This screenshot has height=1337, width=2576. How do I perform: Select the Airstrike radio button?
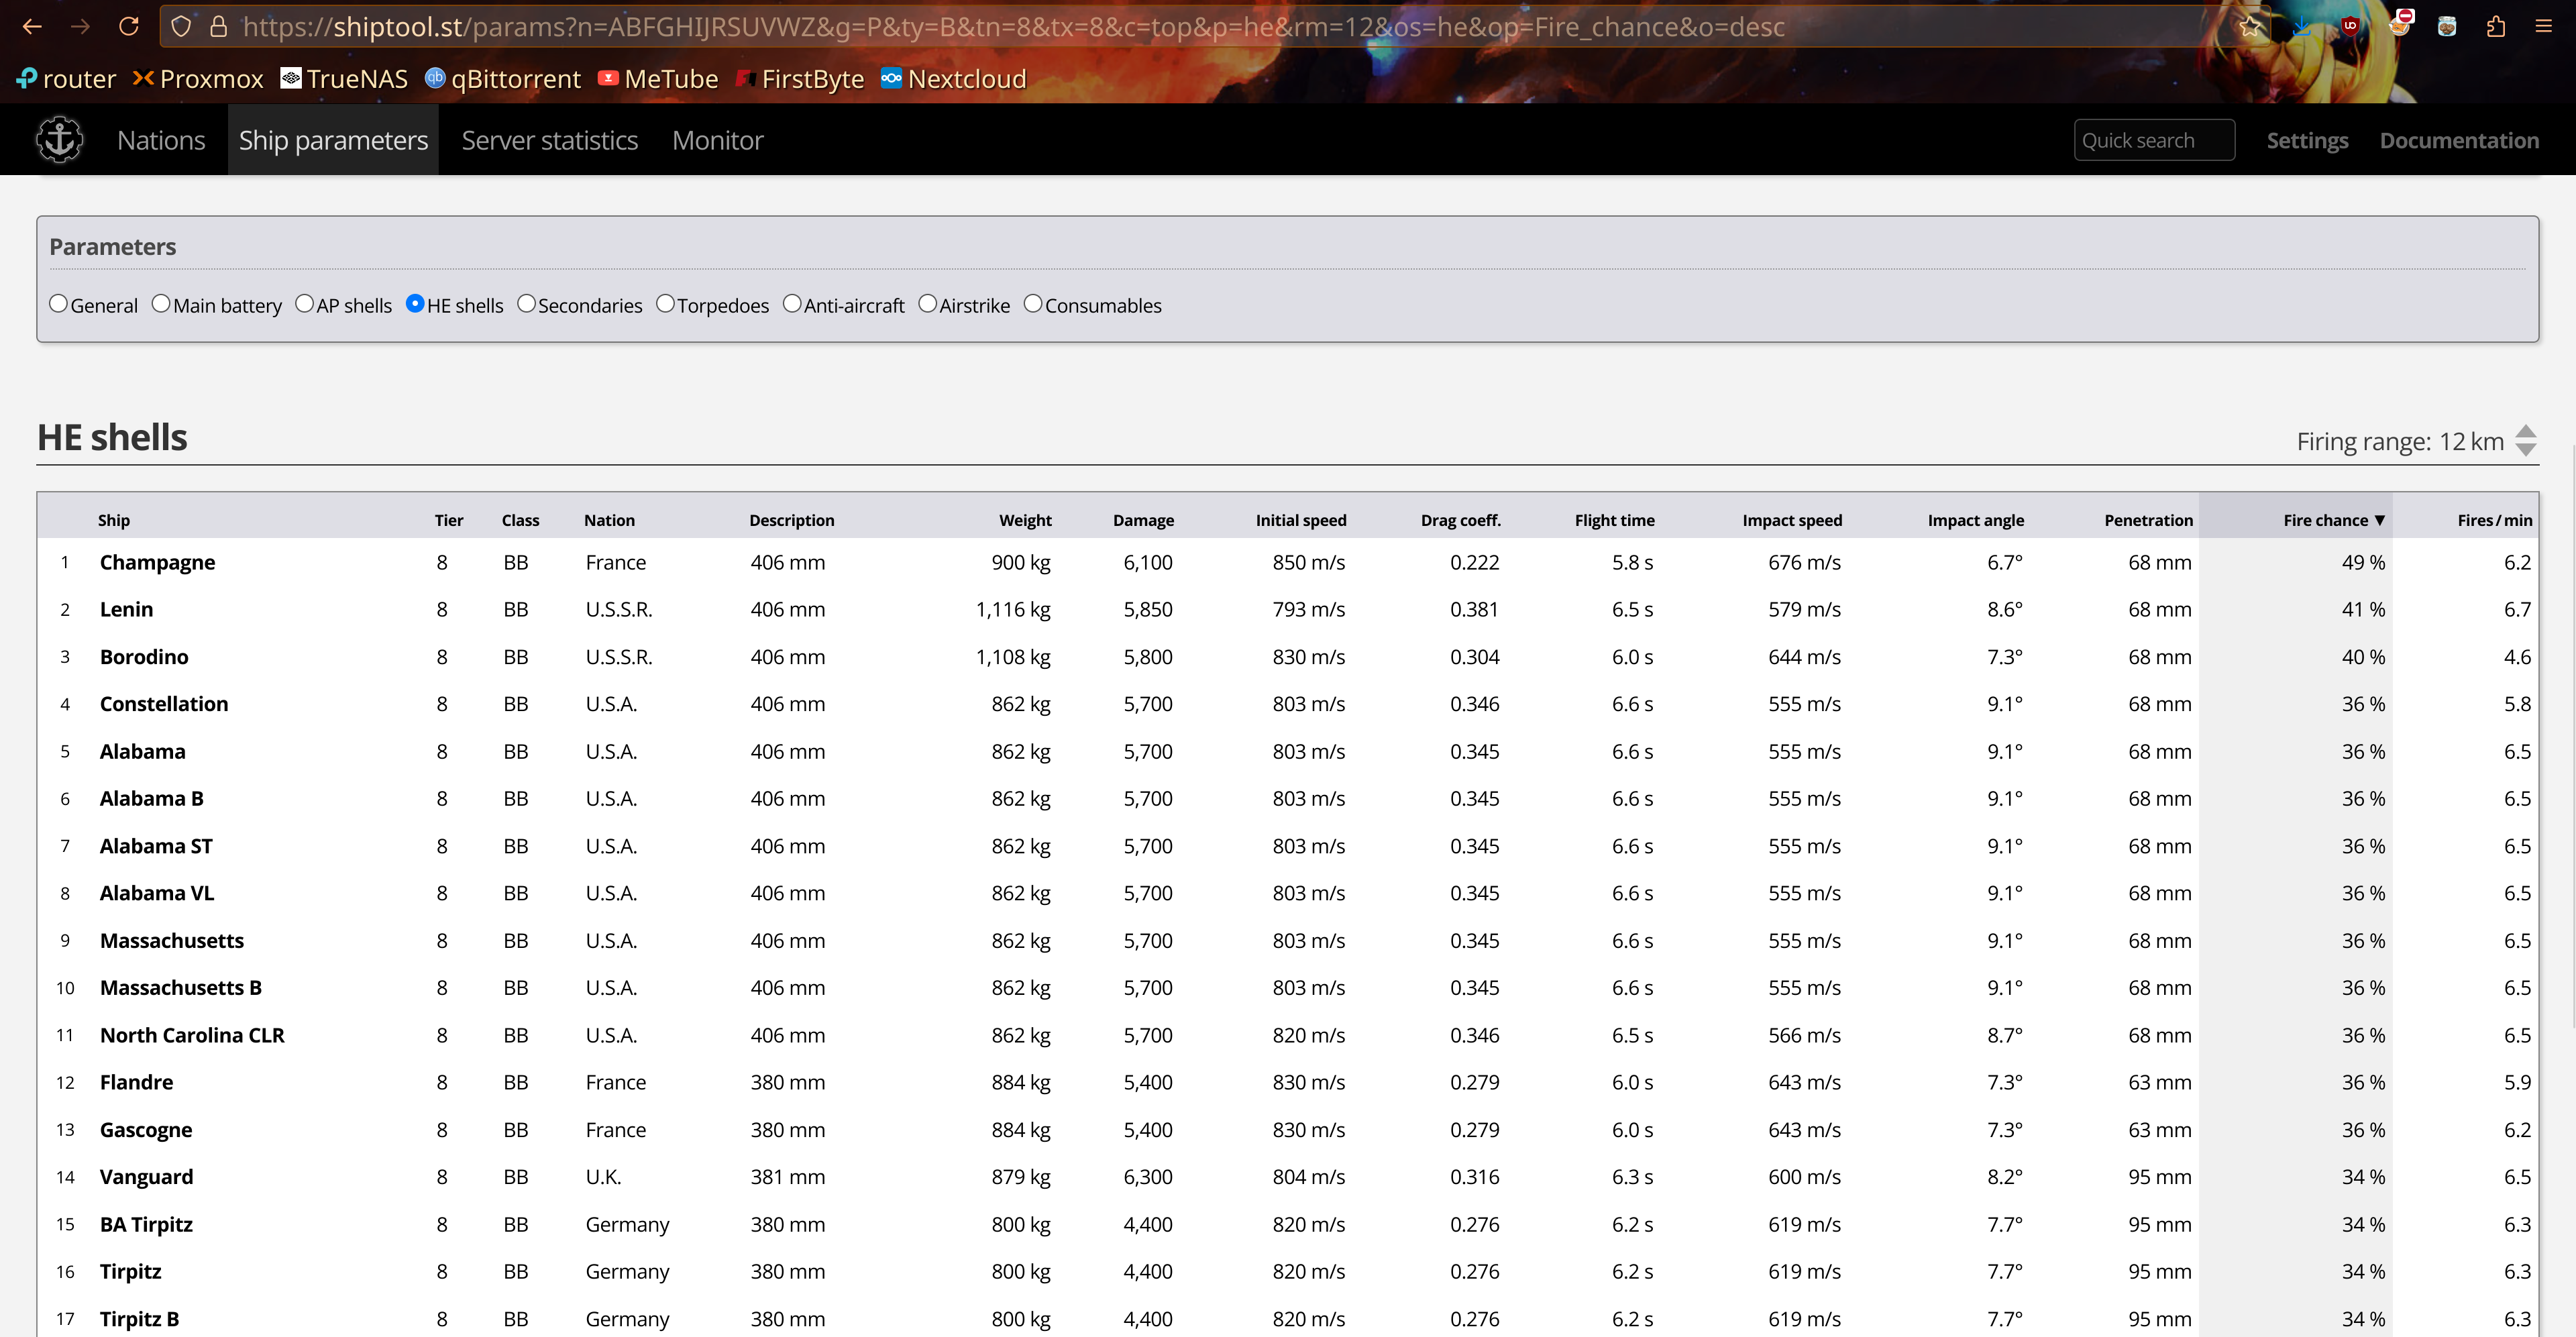click(x=928, y=303)
